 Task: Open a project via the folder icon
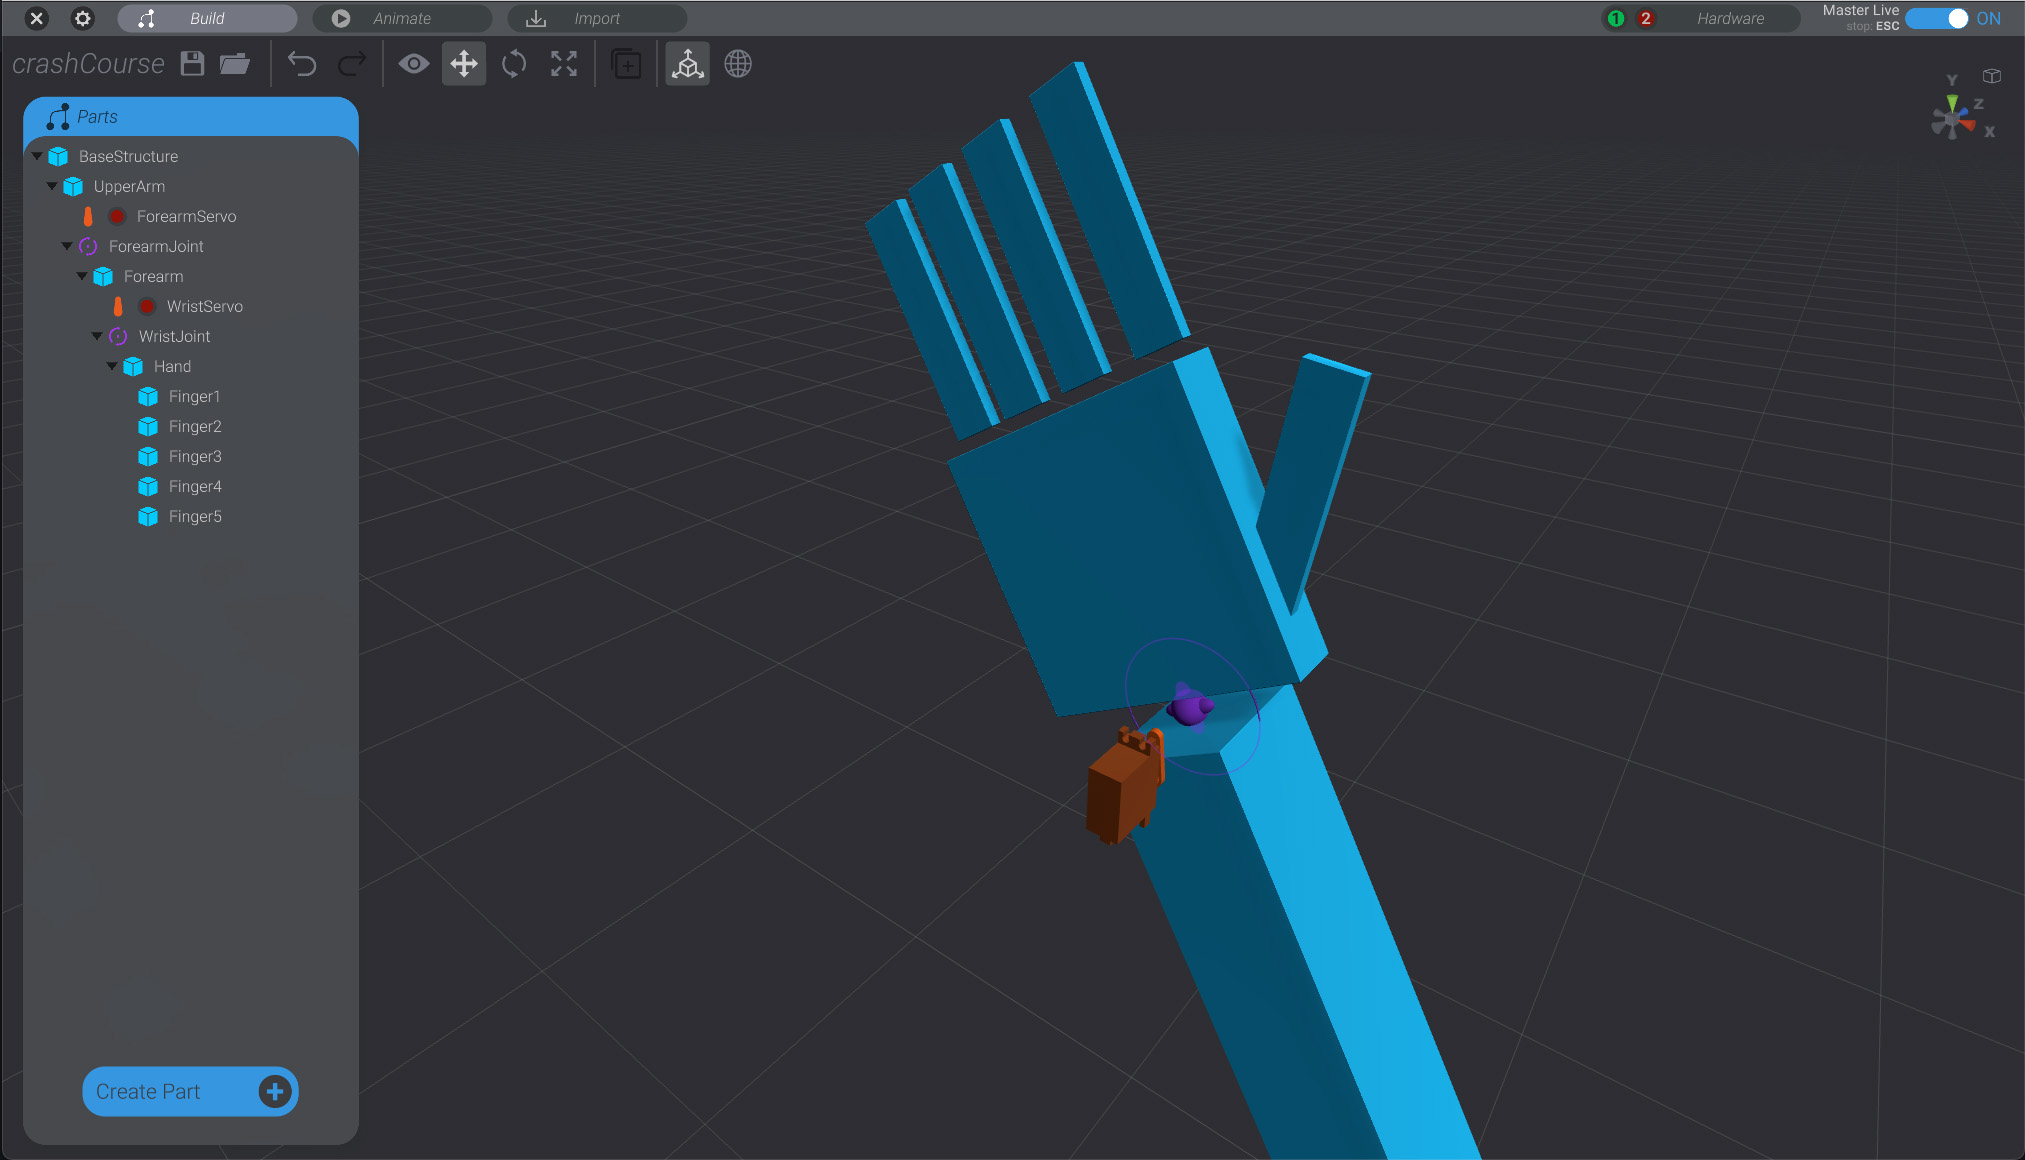point(235,63)
